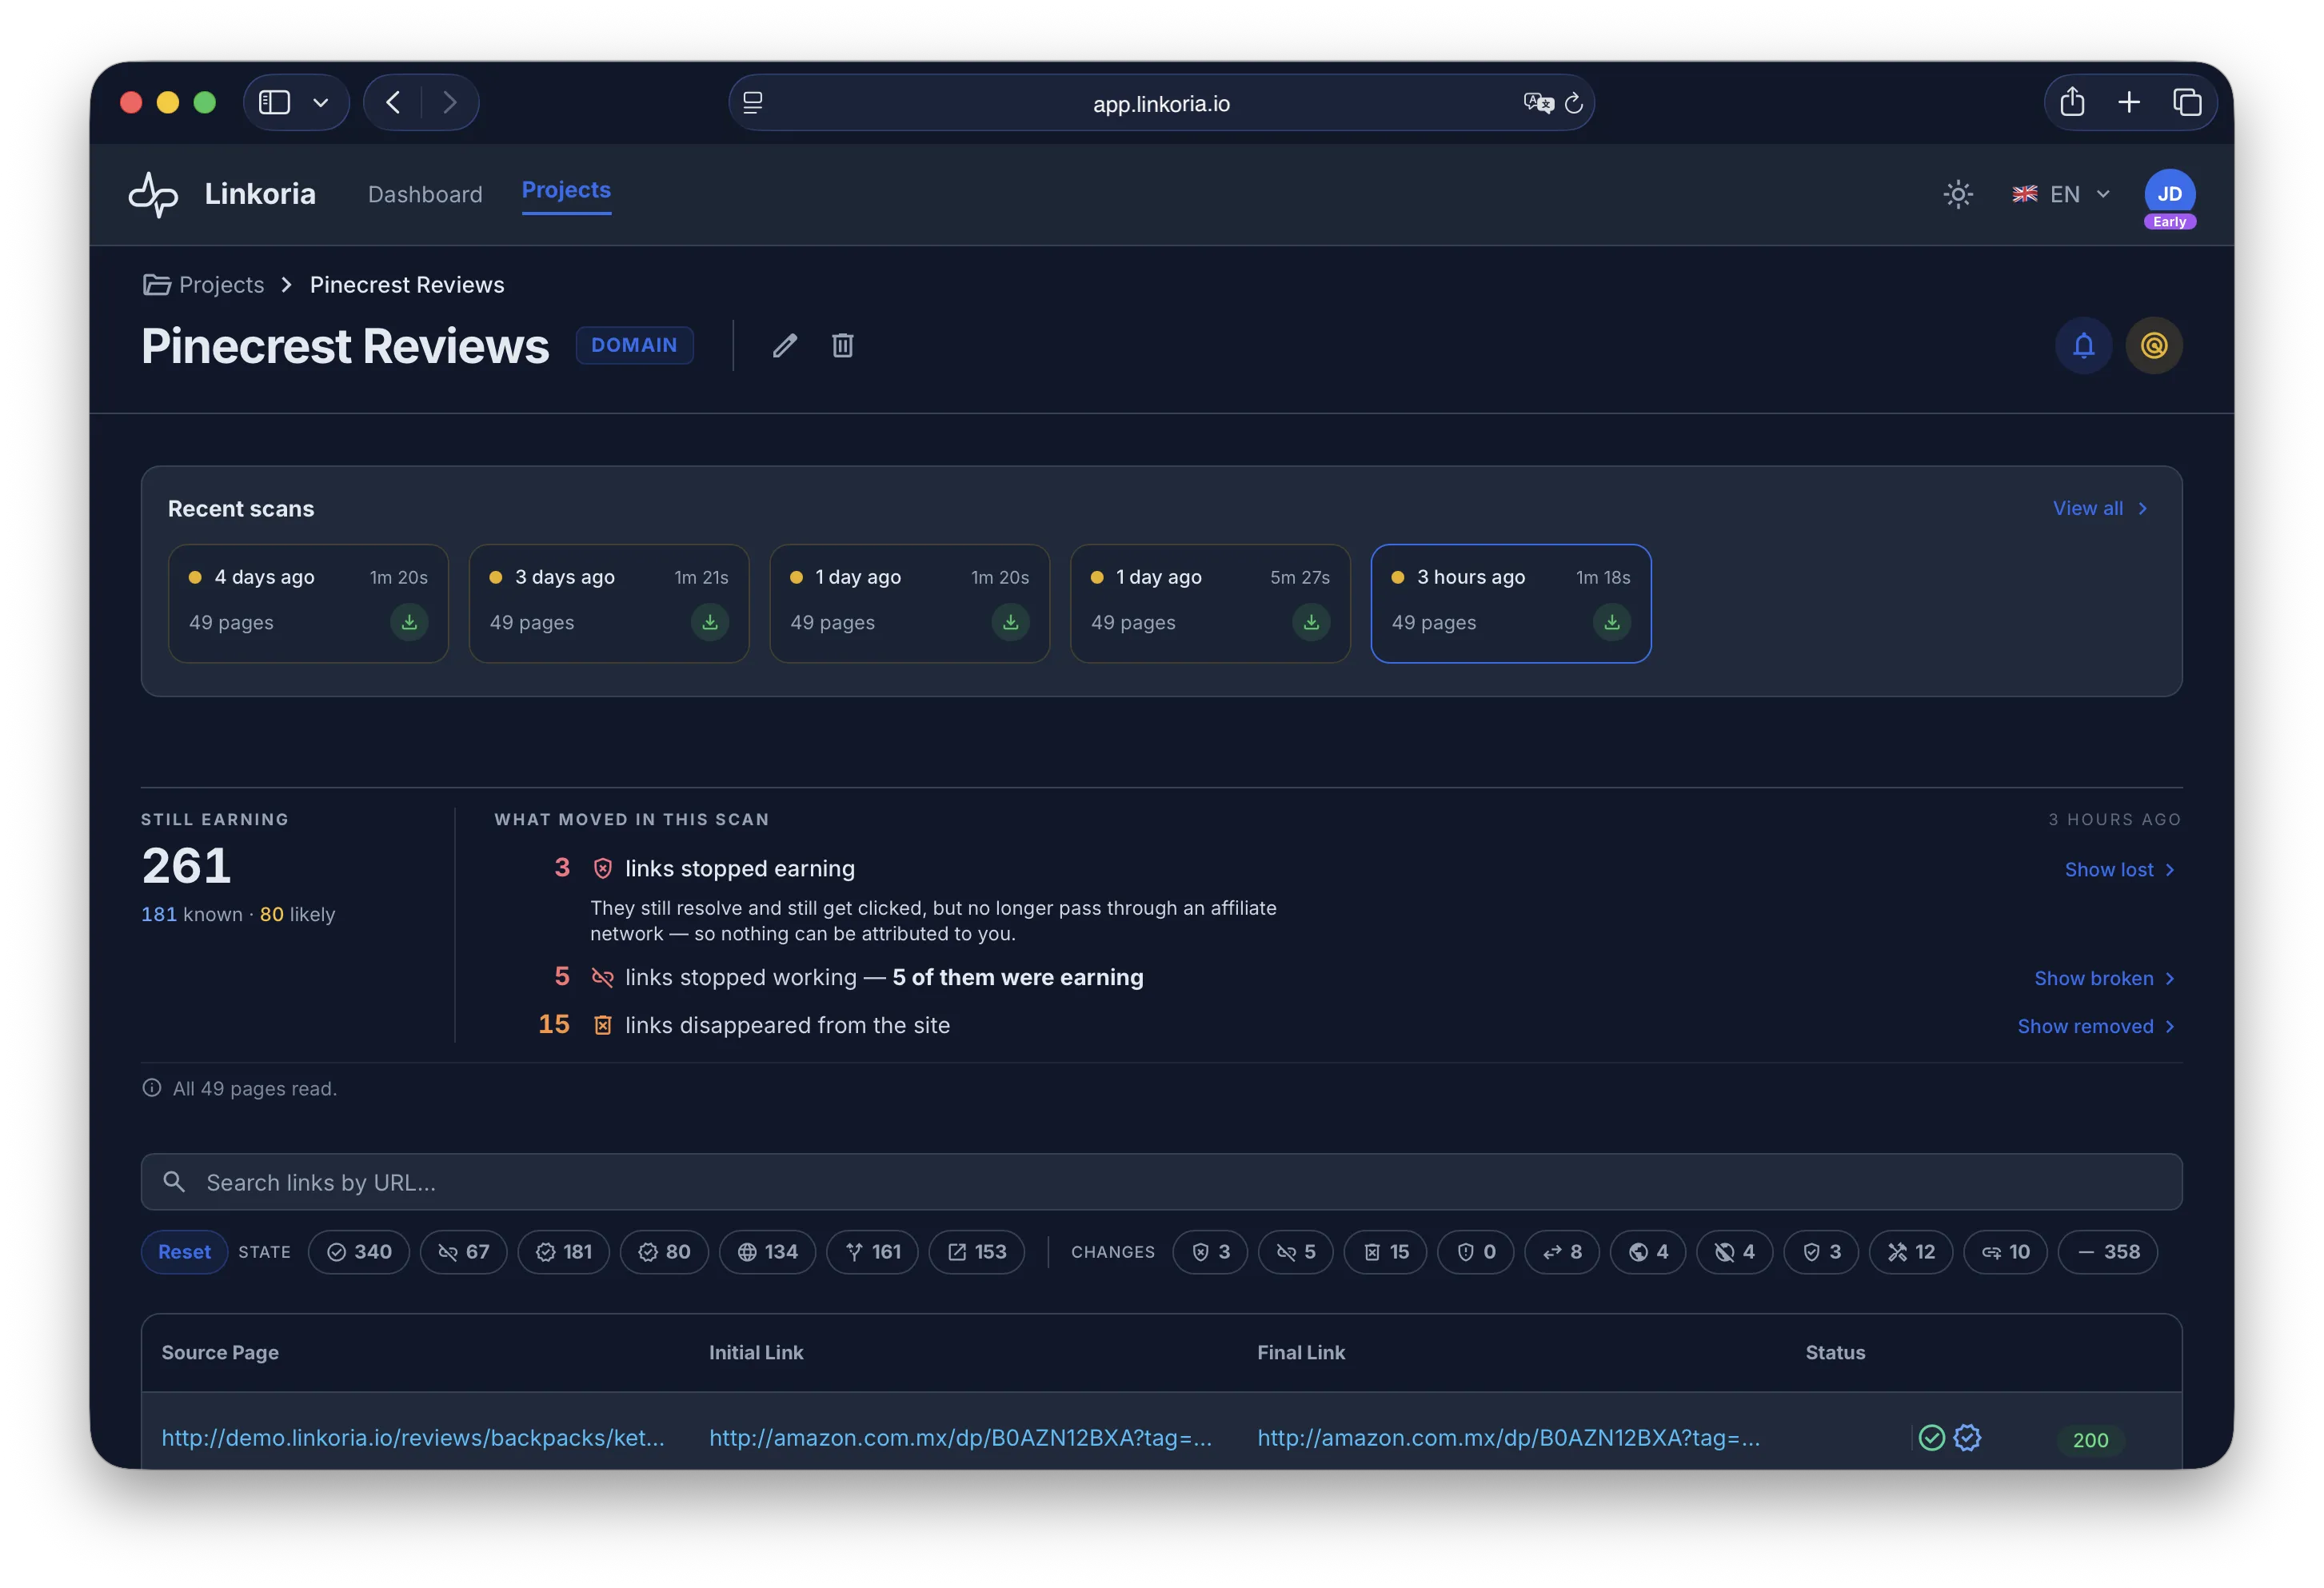Viewport: 2324px width, 1588px height.
Task: Toggle the Safari sidebar icon
Action: [x=274, y=102]
